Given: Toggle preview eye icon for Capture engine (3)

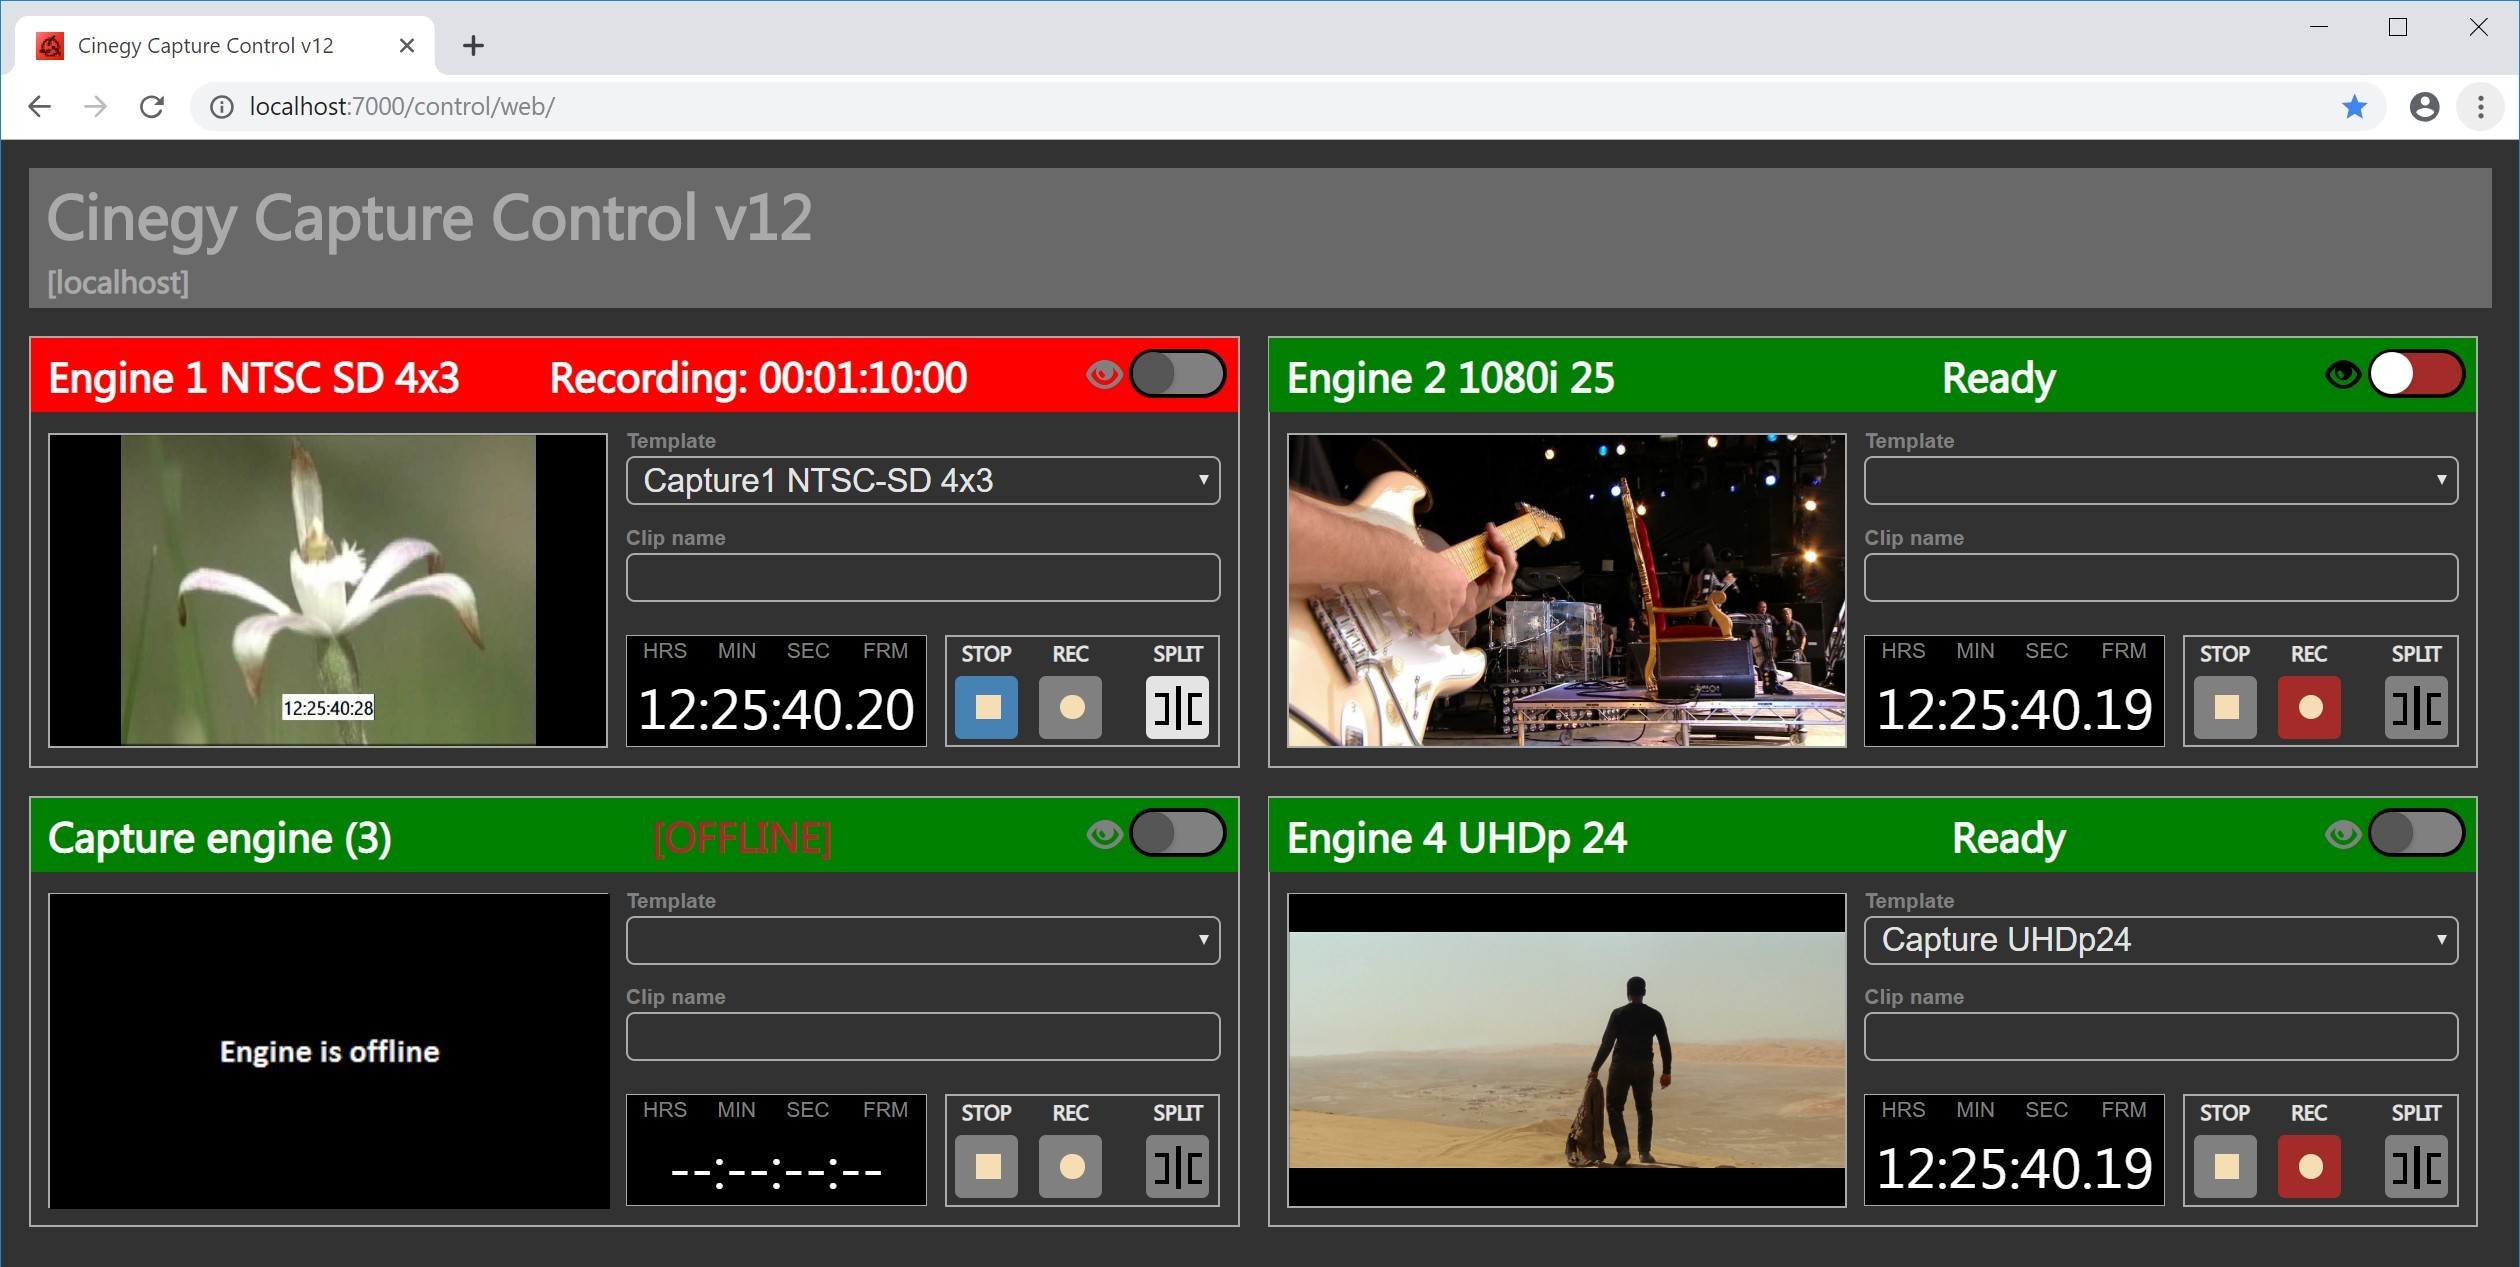Looking at the screenshot, I should point(1104,834).
